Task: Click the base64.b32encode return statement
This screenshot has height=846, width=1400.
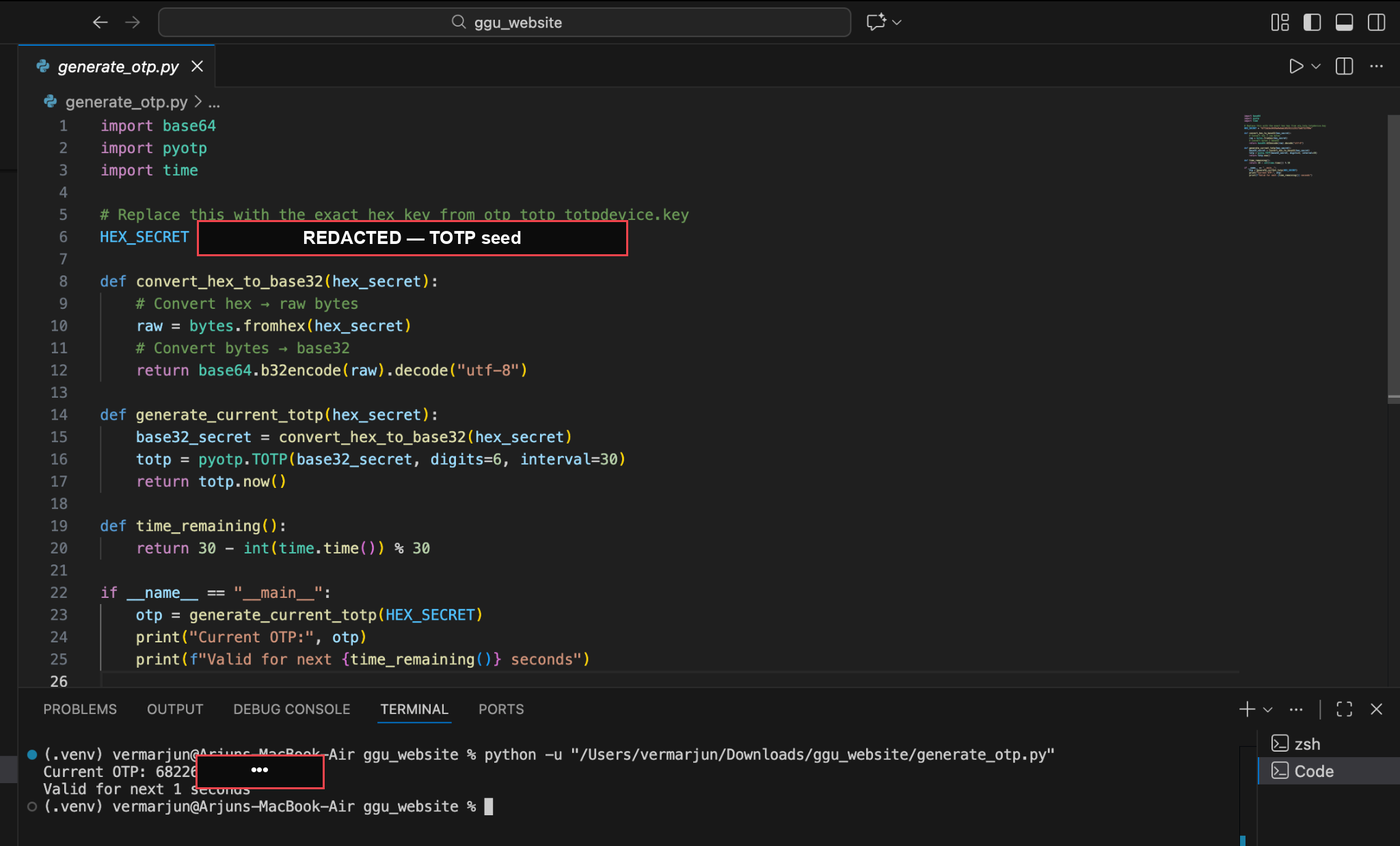Action: click(331, 370)
